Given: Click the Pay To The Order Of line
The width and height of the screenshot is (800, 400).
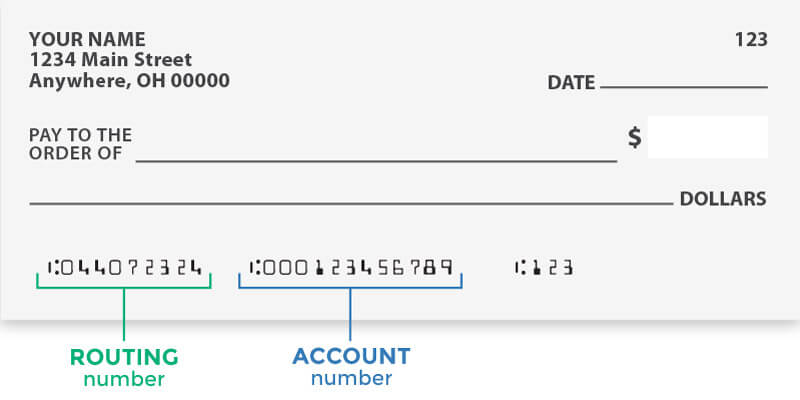Looking at the screenshot, I should click(377, 161).
